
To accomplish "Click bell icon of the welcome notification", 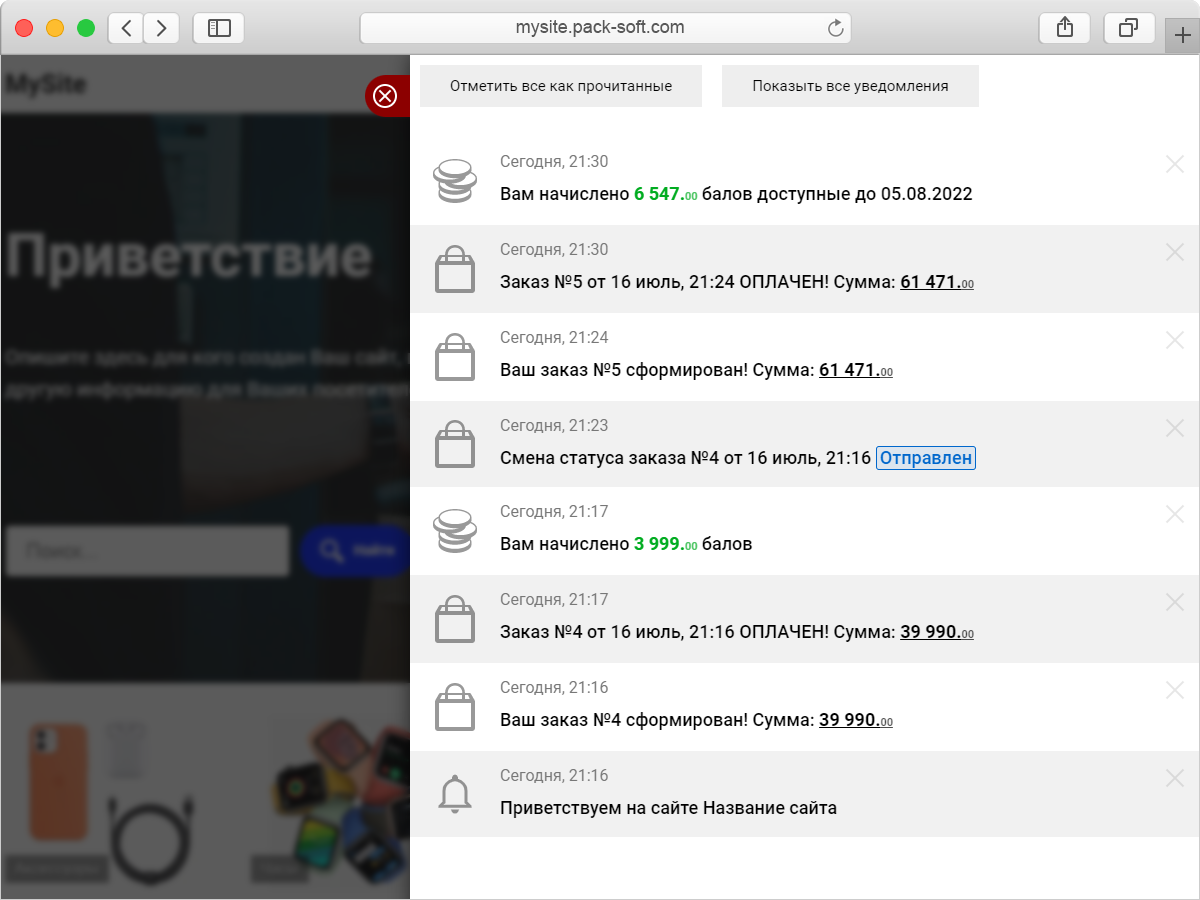I will pos(455,795).
